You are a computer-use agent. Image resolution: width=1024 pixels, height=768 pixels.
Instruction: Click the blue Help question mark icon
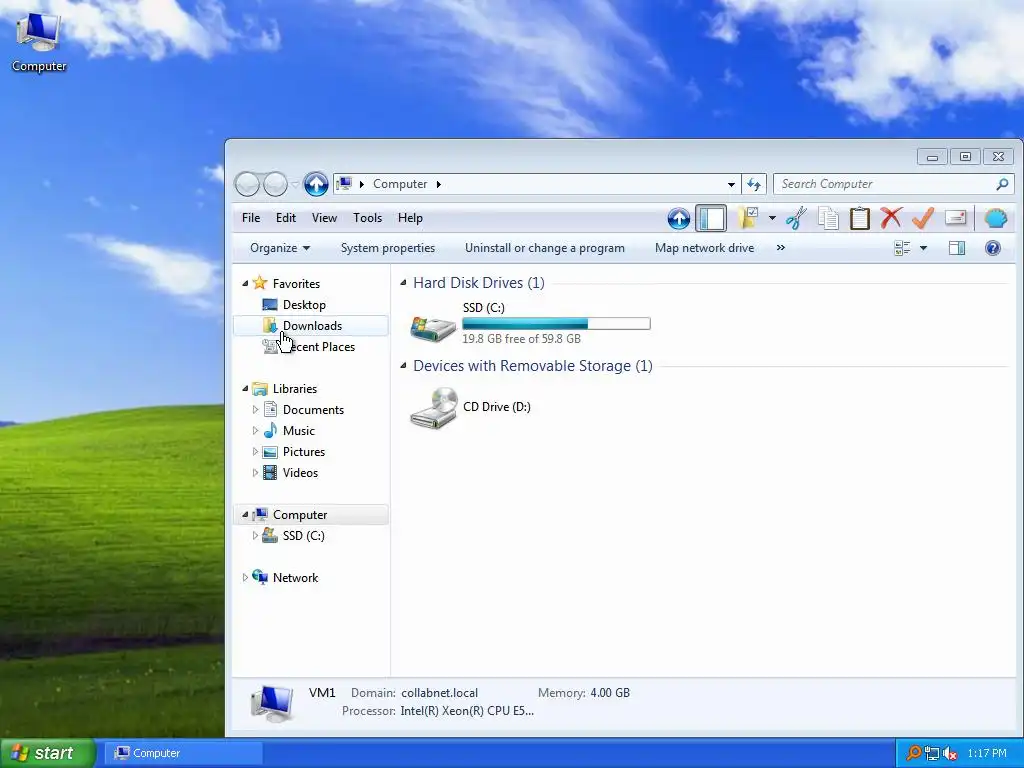point(993,248)
